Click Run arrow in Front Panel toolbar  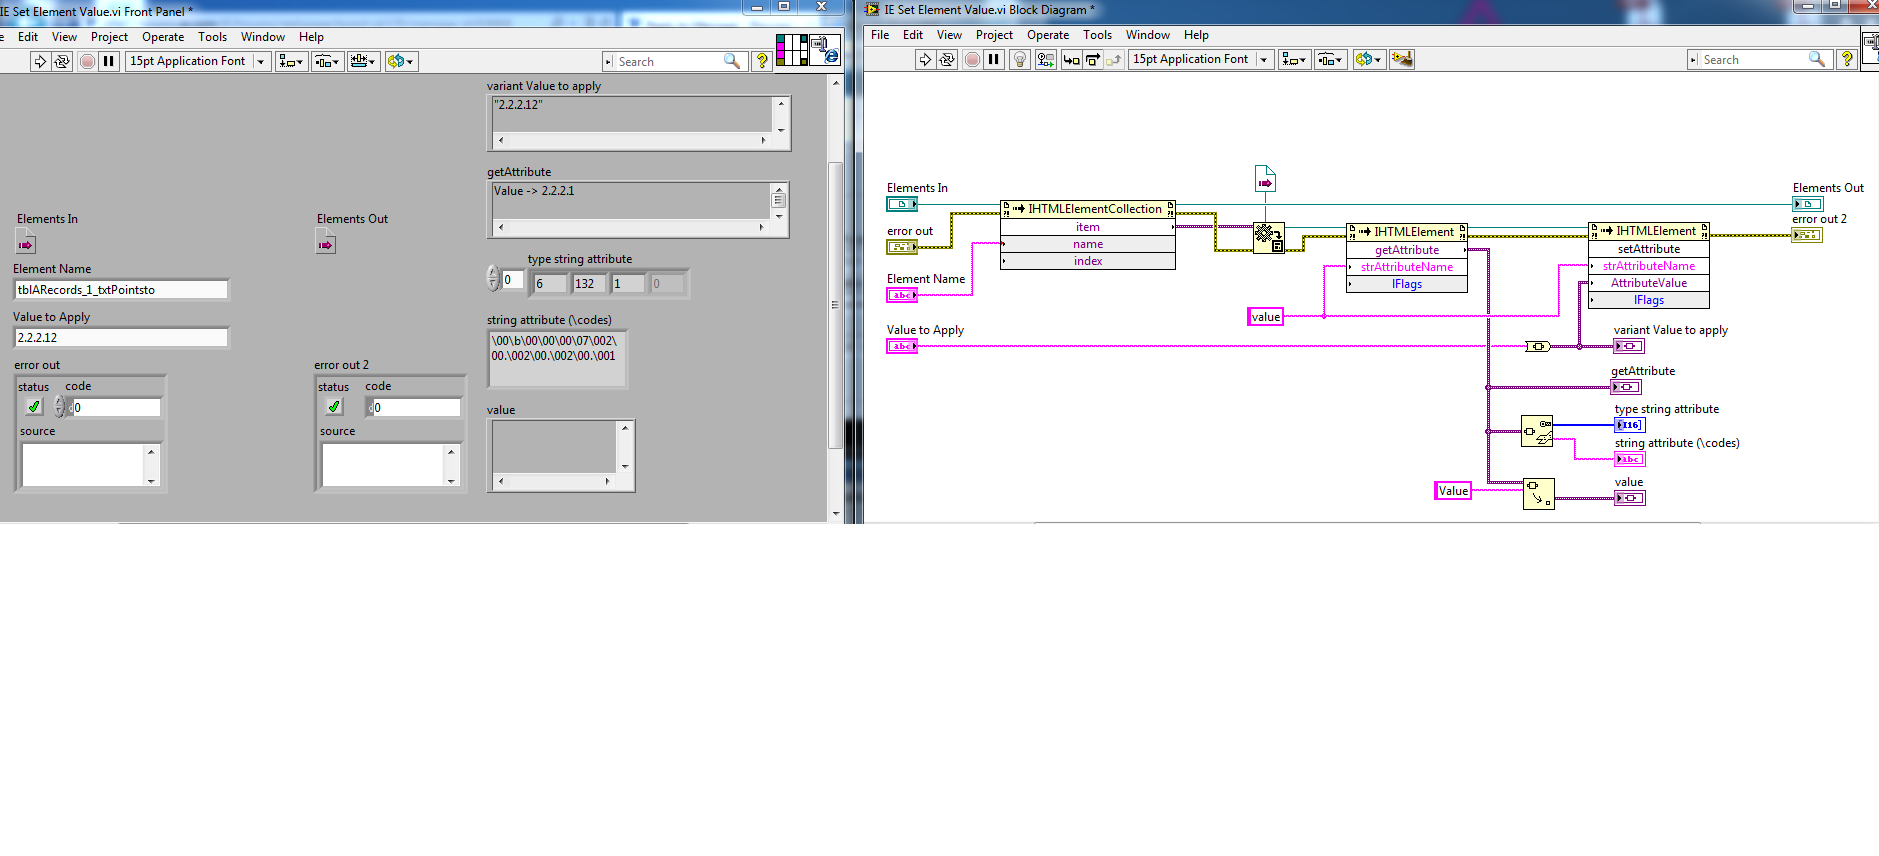[x=40, y=61]
